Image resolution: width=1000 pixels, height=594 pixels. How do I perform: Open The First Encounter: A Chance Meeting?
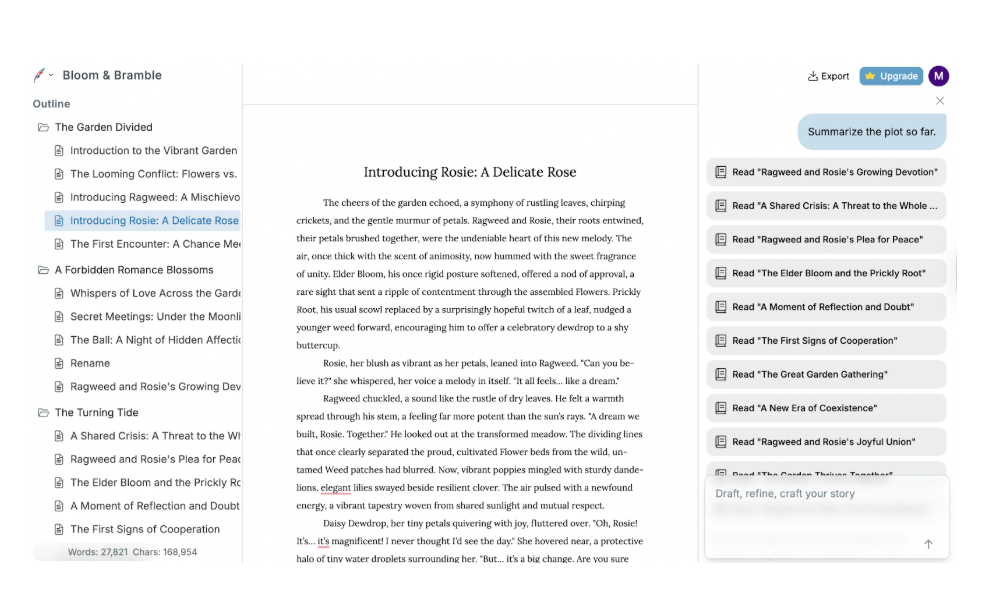(155, 244)
